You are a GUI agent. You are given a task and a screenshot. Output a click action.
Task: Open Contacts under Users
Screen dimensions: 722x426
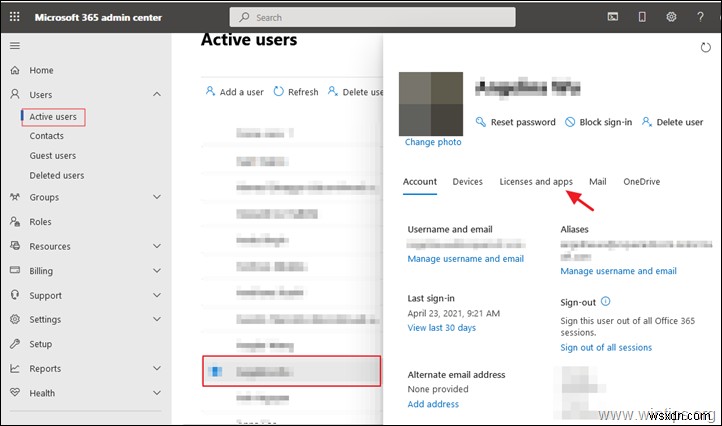coord(47,136)
